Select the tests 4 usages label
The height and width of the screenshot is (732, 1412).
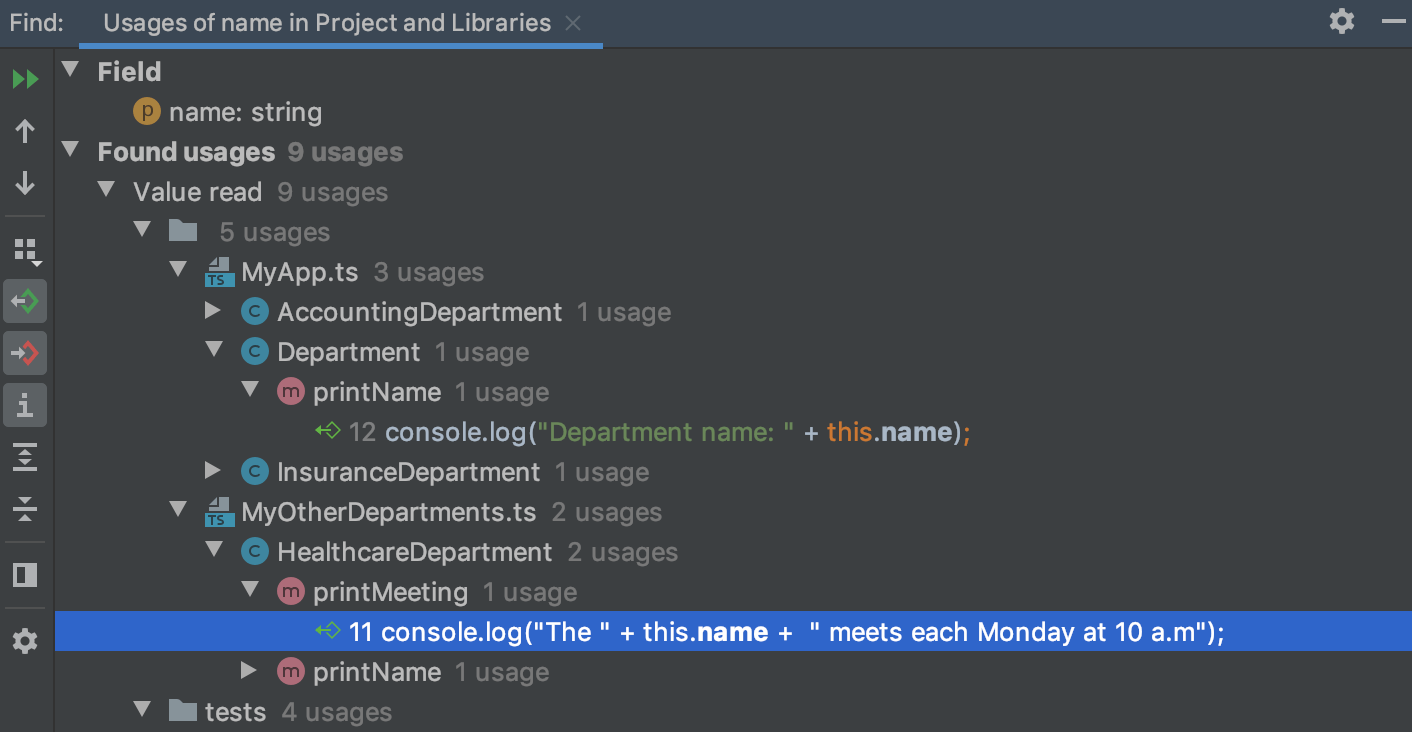coord(298,712)
